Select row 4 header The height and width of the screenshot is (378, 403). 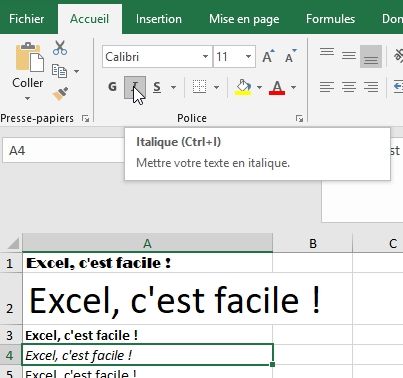click(x=11, y=355)
